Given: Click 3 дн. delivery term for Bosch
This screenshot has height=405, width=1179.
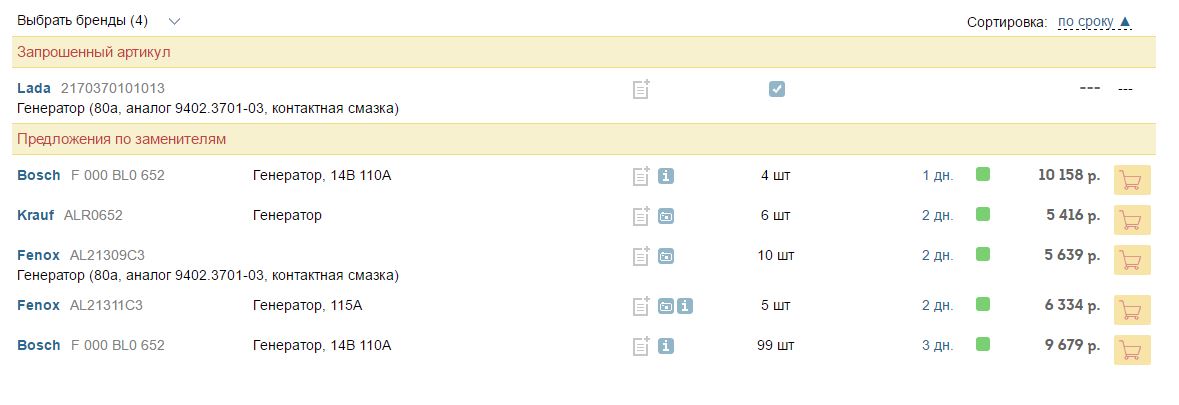Looking at the screenshot, I should click(938, 346).
